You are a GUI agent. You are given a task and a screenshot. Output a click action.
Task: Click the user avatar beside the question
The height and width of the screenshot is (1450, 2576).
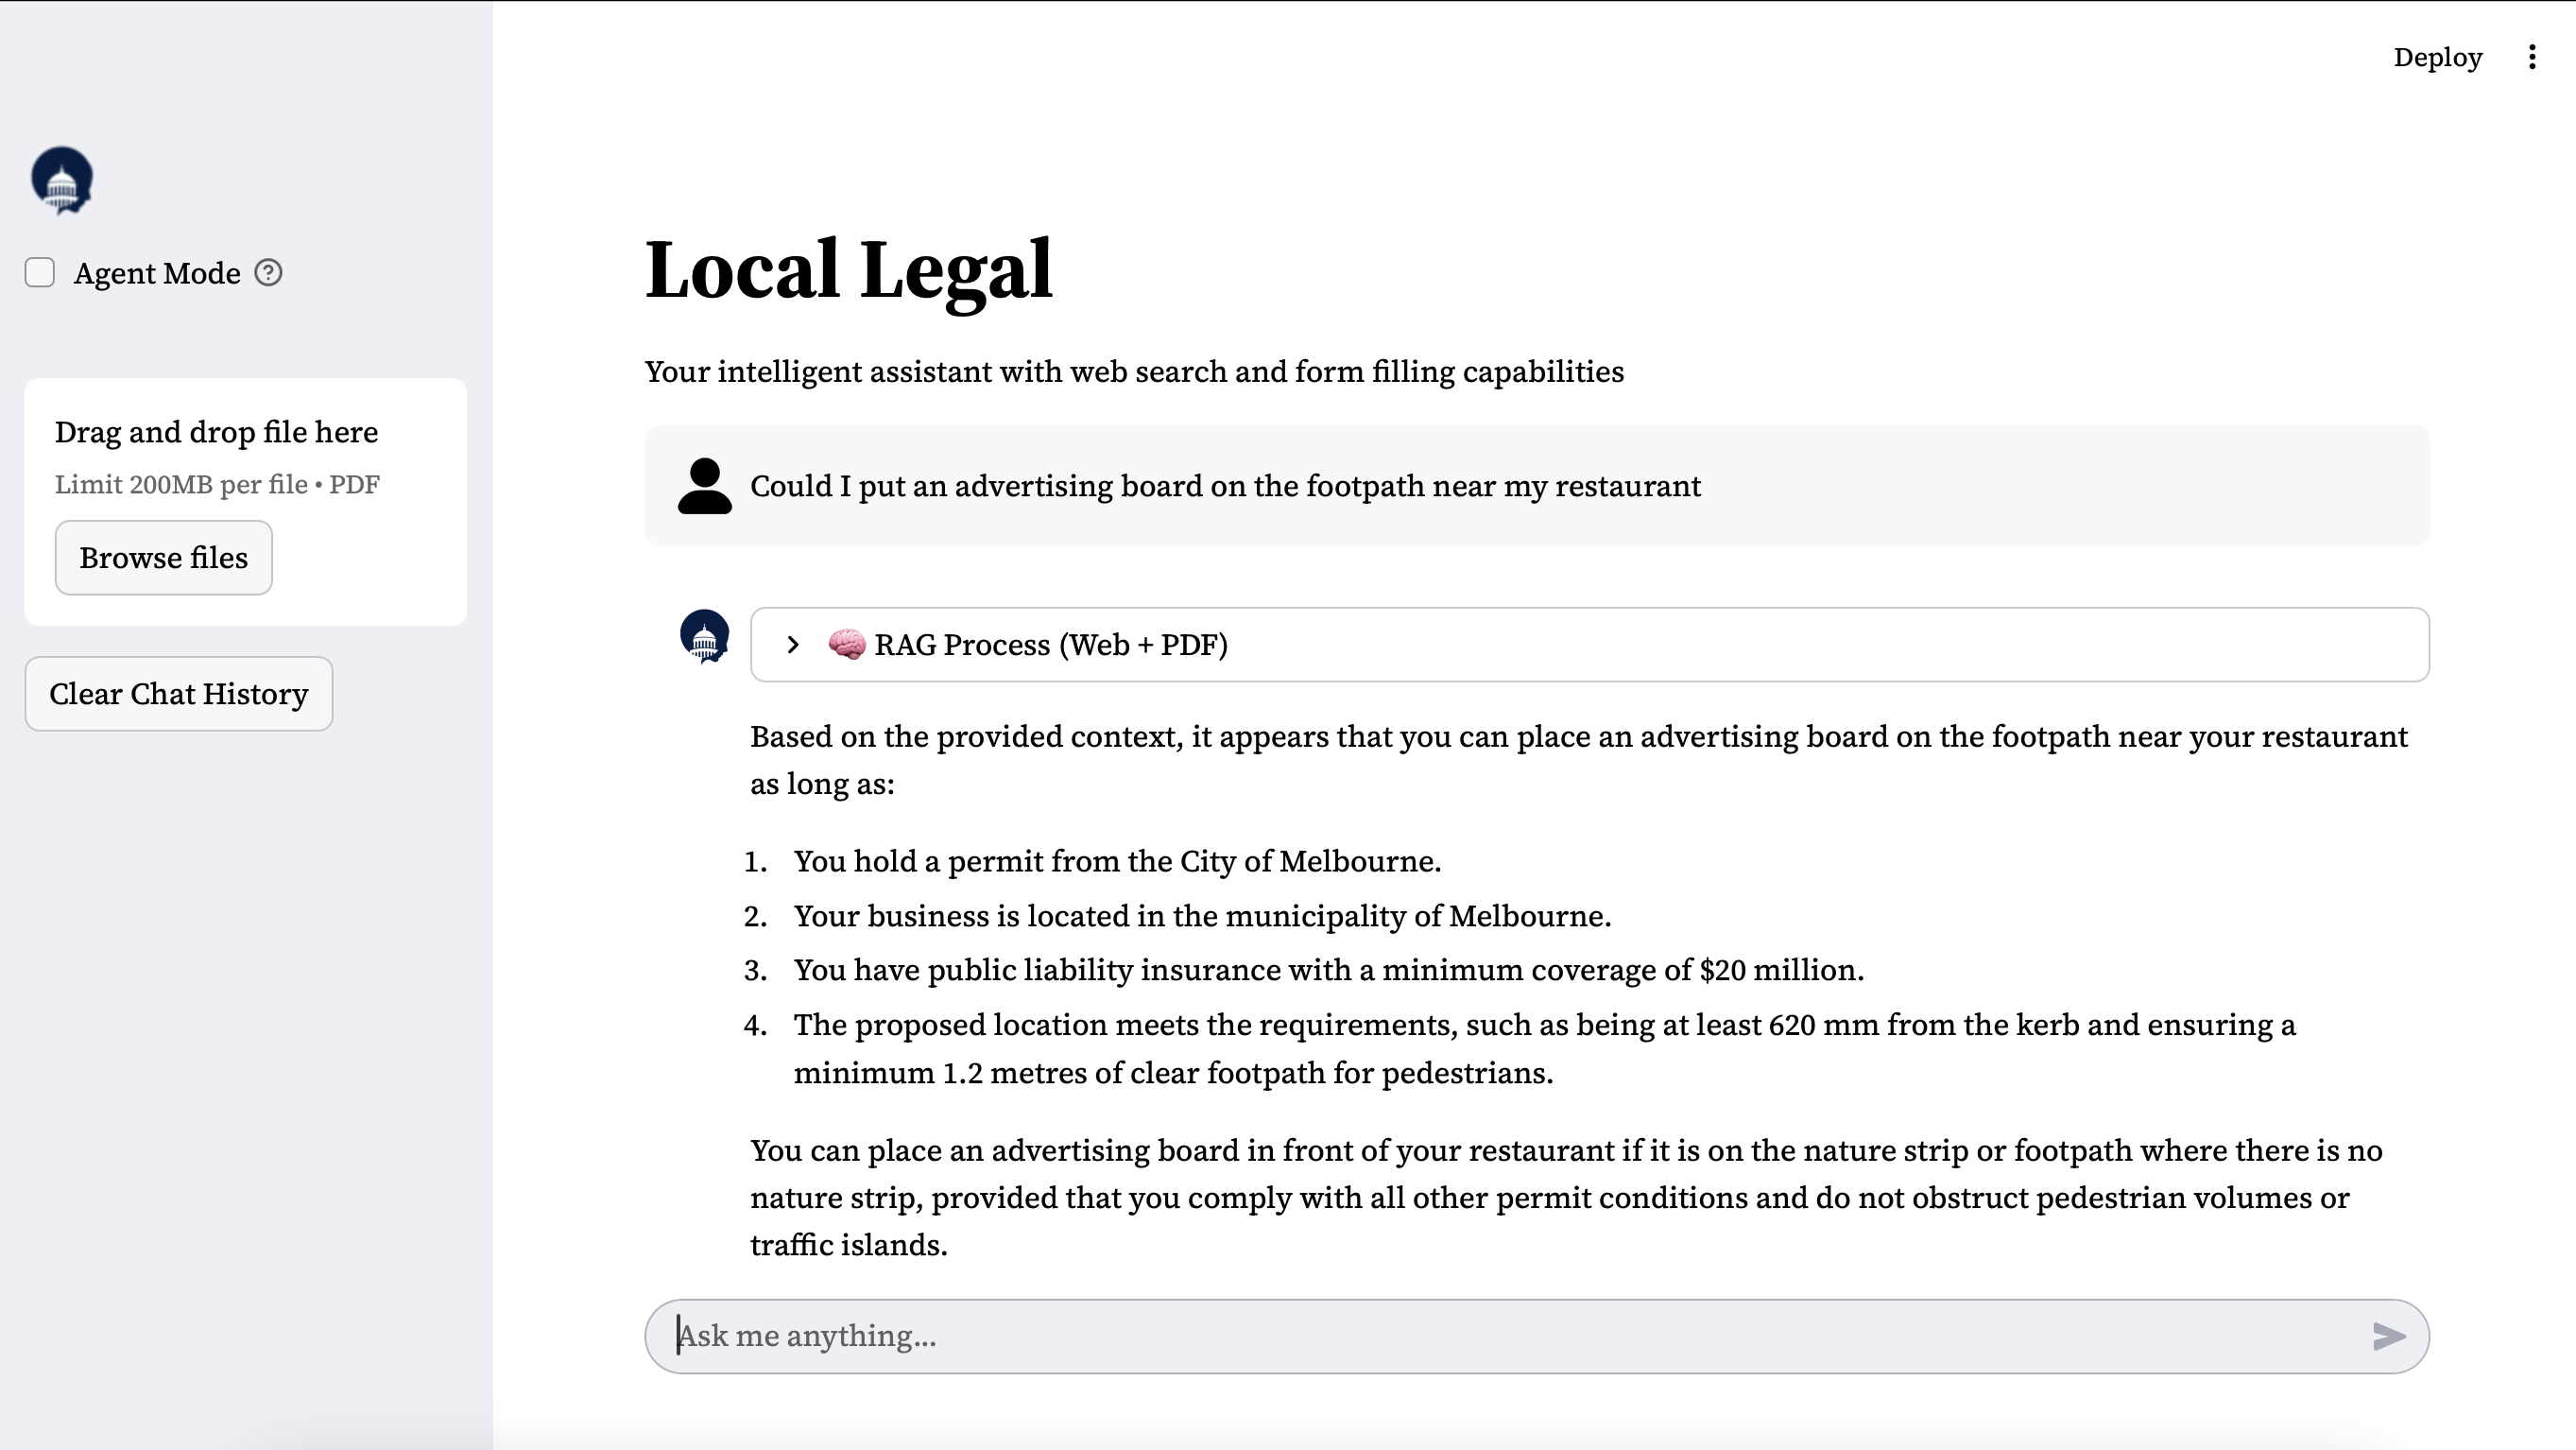point(704,486)
